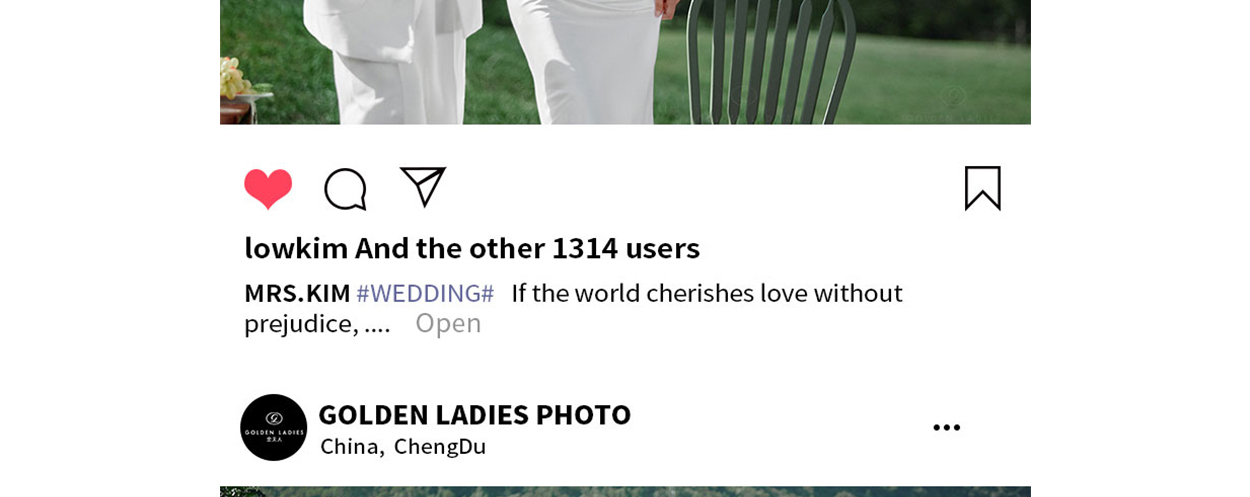Viewport: 1250px width, 497px height.
Task: Open China, ChengDu location tag
Action: click(403, 446)
